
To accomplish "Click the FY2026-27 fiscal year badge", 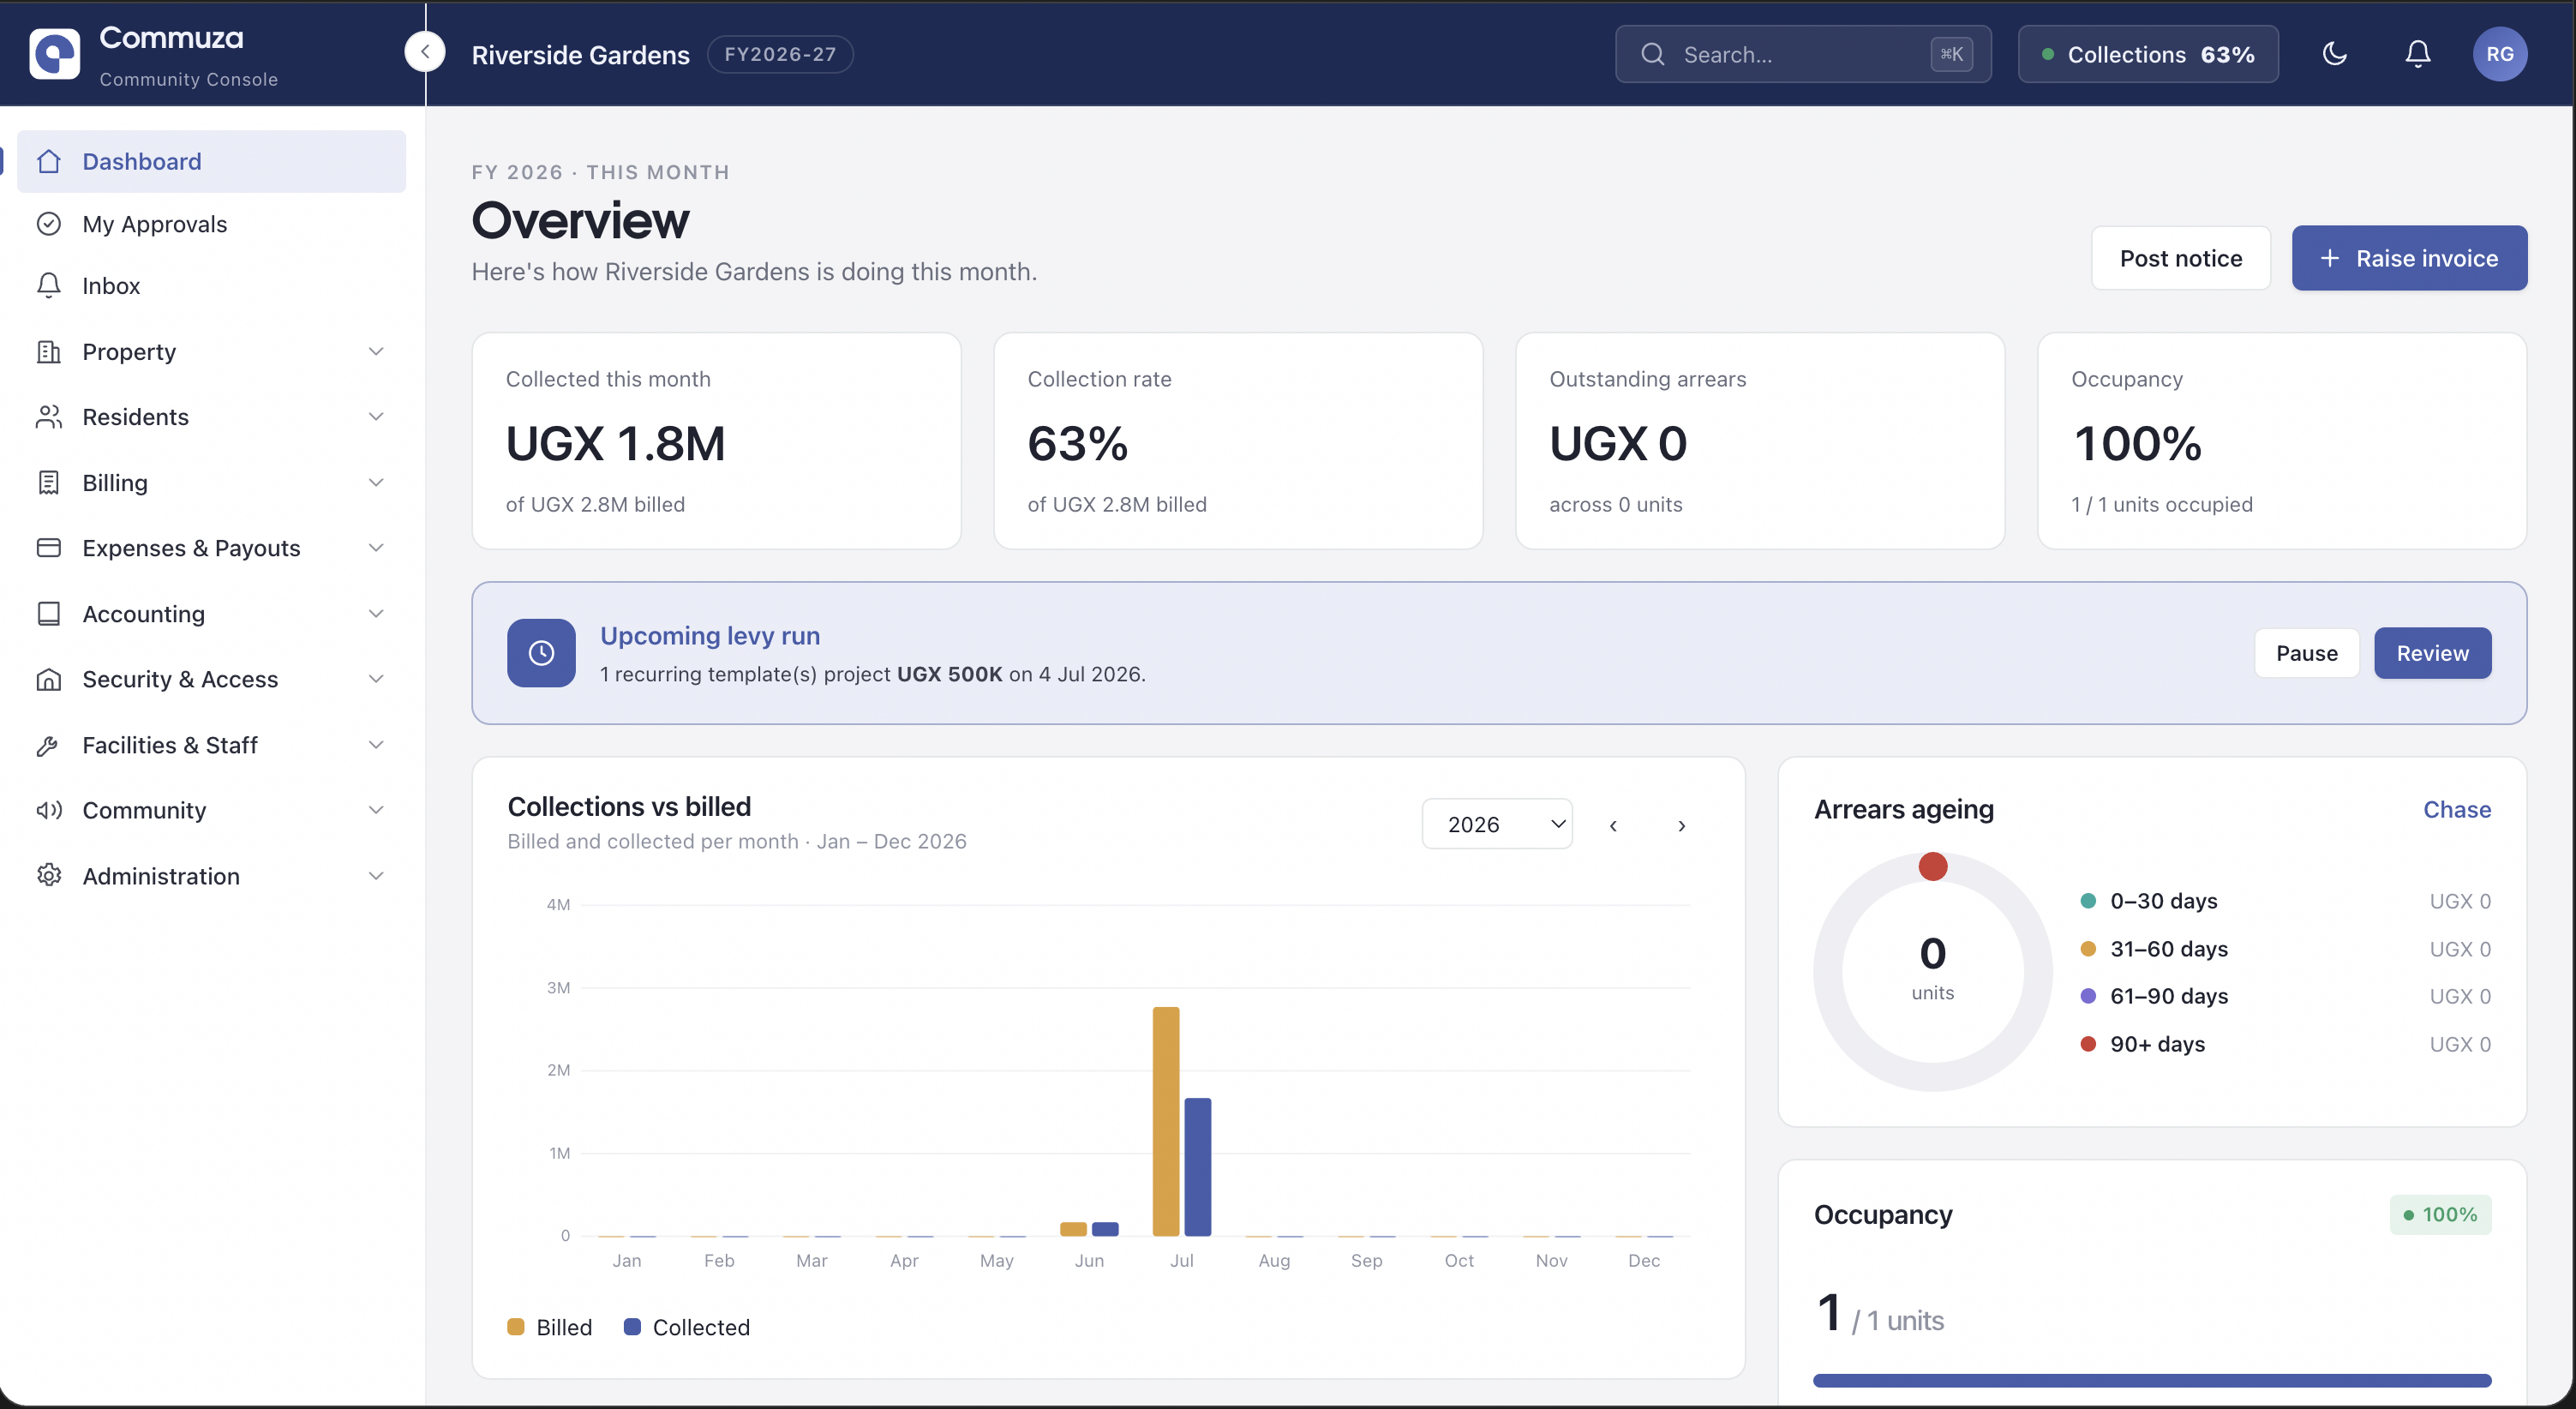I will 780,54.
